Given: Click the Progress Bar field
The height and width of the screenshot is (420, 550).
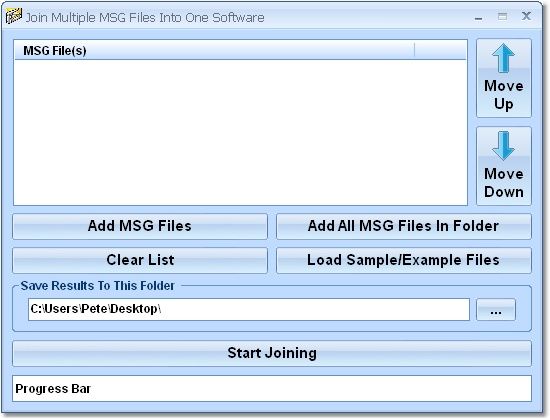Looking at the screenshot, I should click(x=272, y=388).
